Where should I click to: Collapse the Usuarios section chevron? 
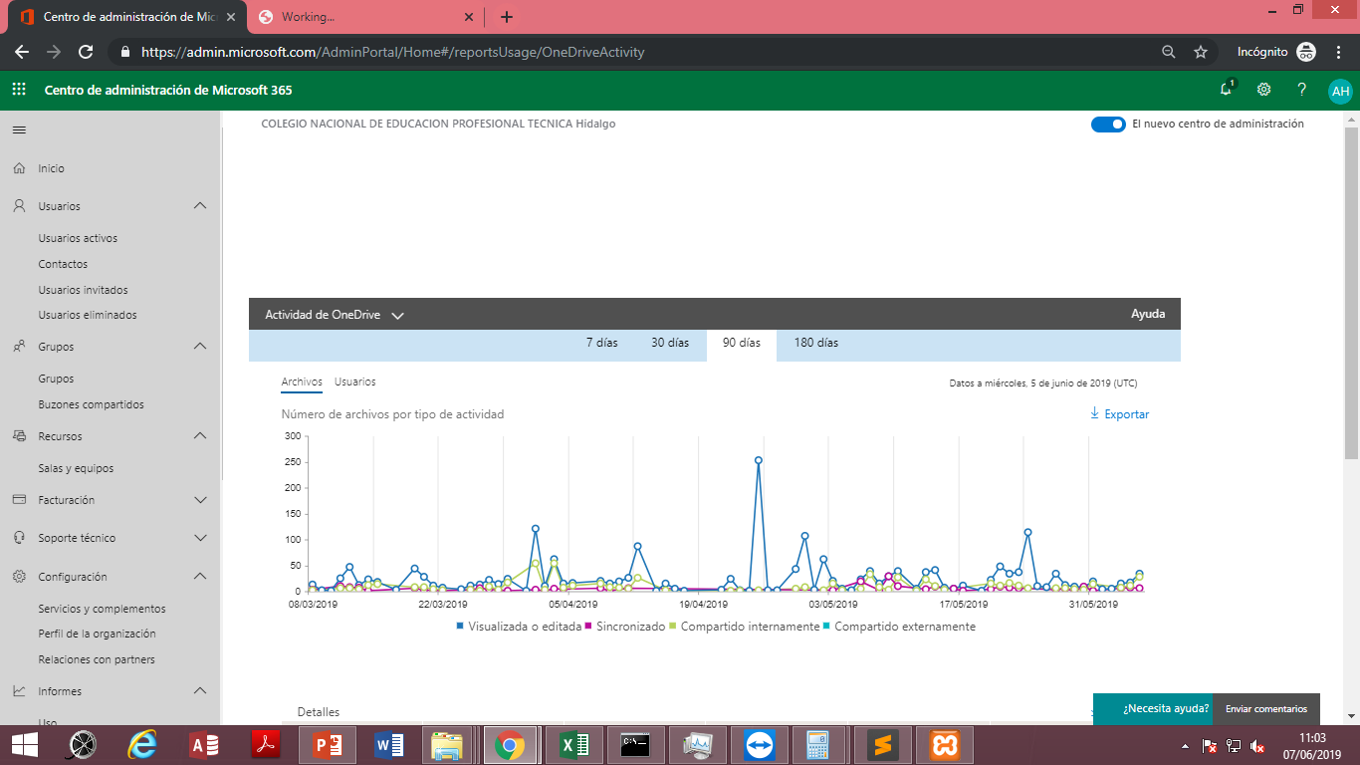click(x=200, y=206)
